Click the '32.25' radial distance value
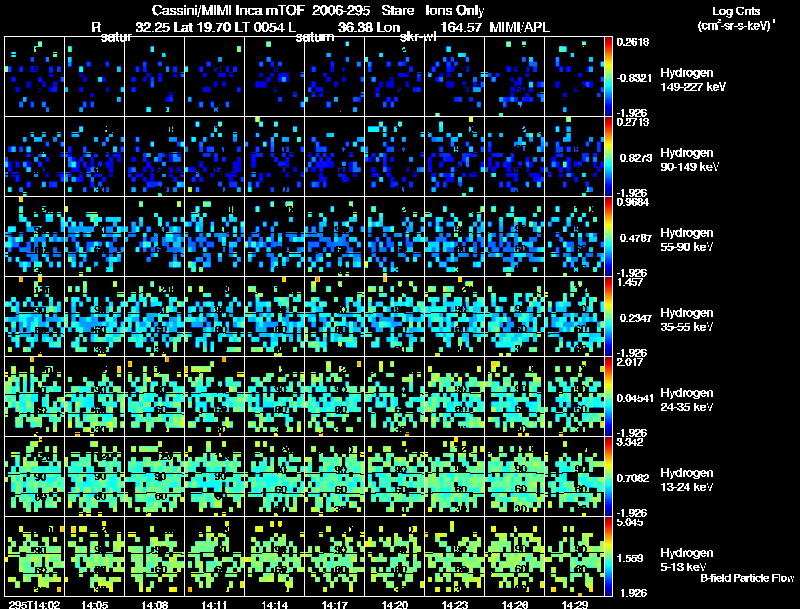This screenshot has width=800, height=609. point(153,27)
